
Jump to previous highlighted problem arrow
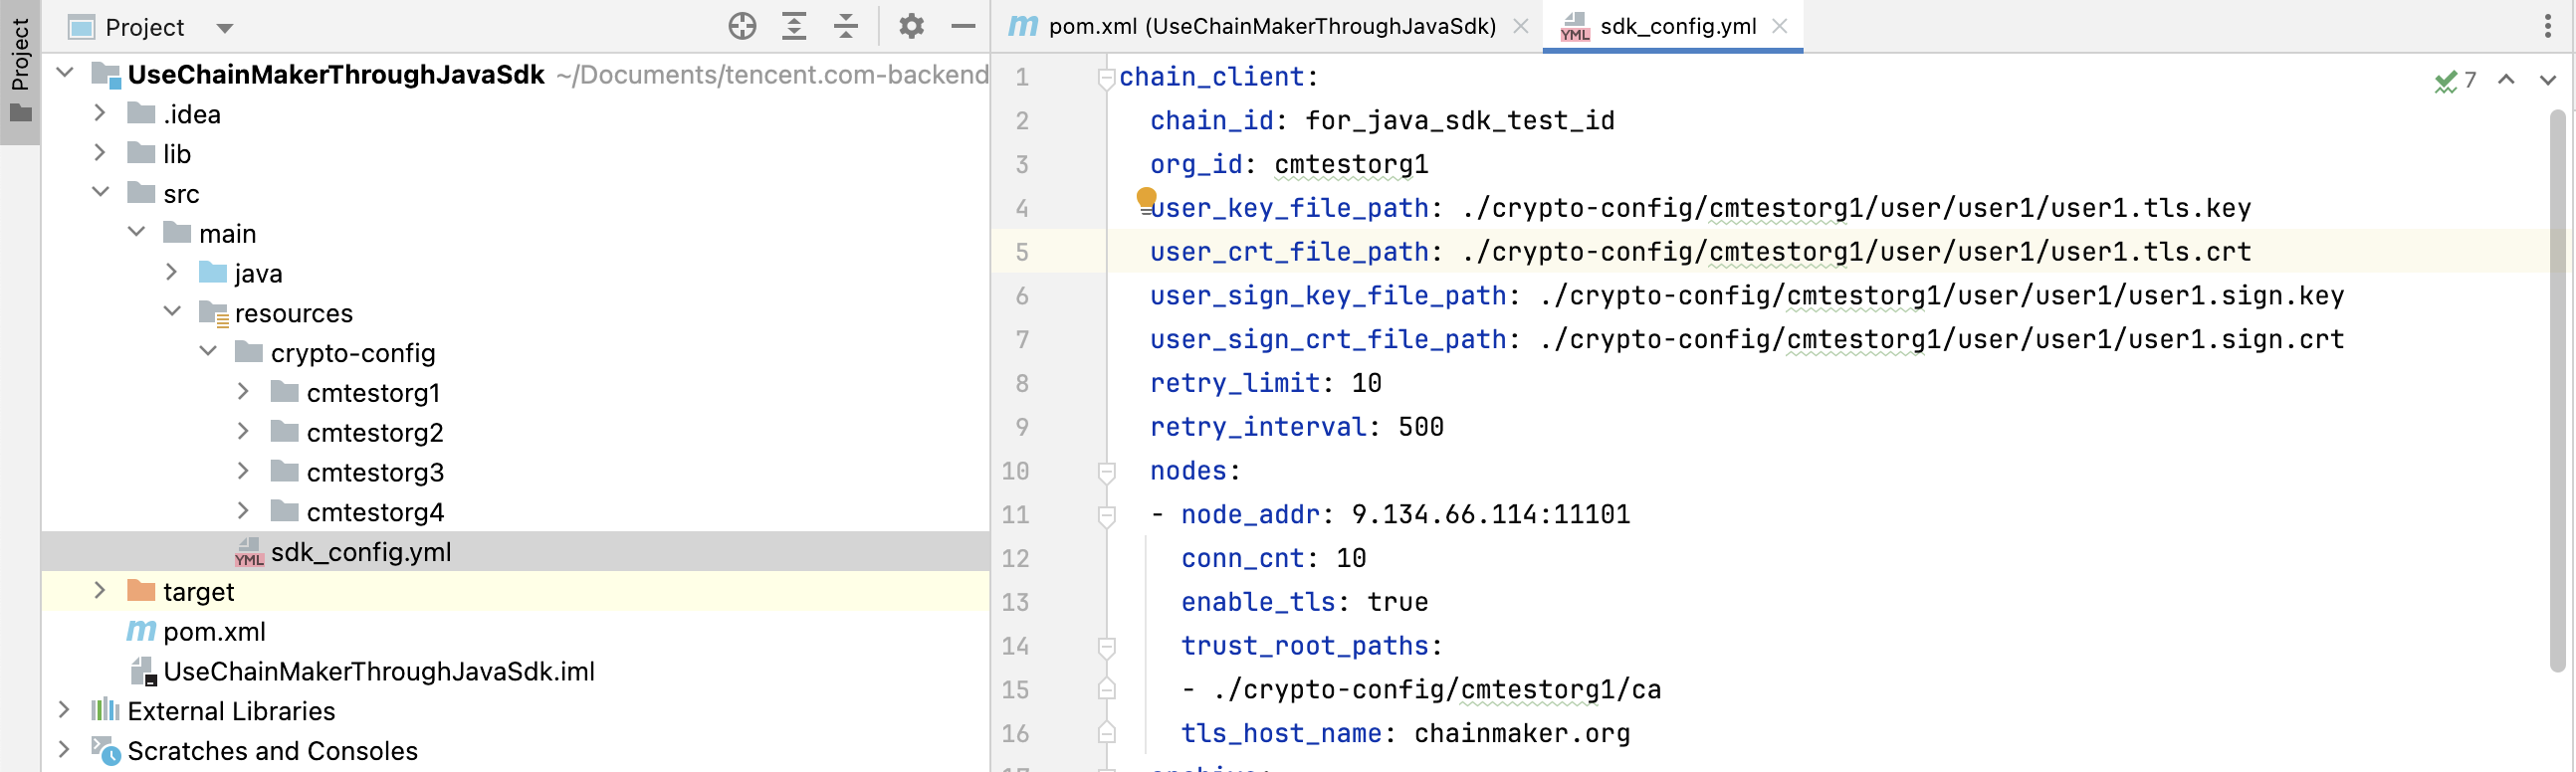point(2506,80)
